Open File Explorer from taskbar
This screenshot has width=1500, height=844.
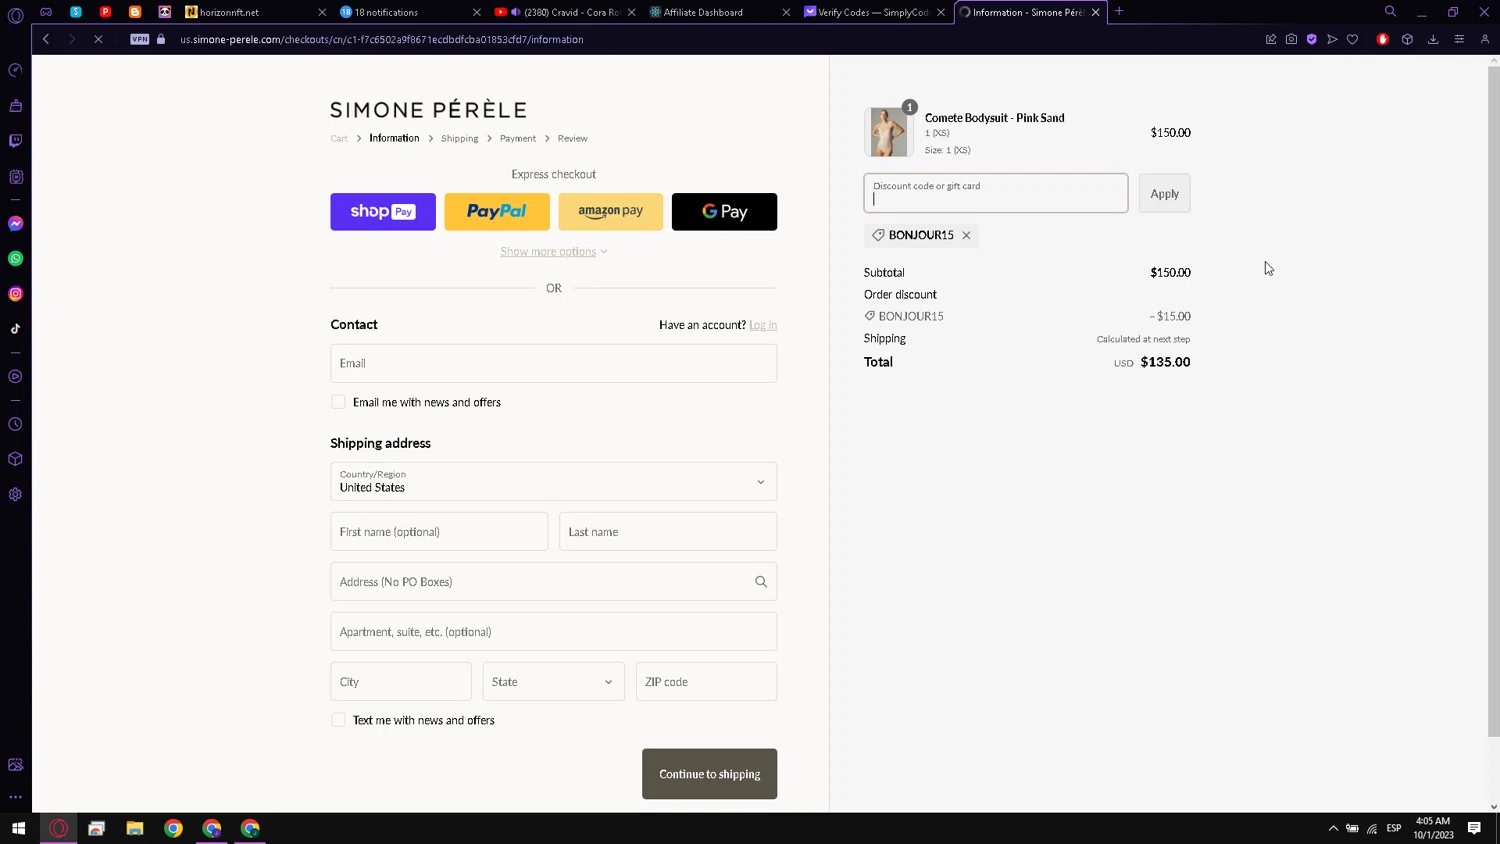135,828
